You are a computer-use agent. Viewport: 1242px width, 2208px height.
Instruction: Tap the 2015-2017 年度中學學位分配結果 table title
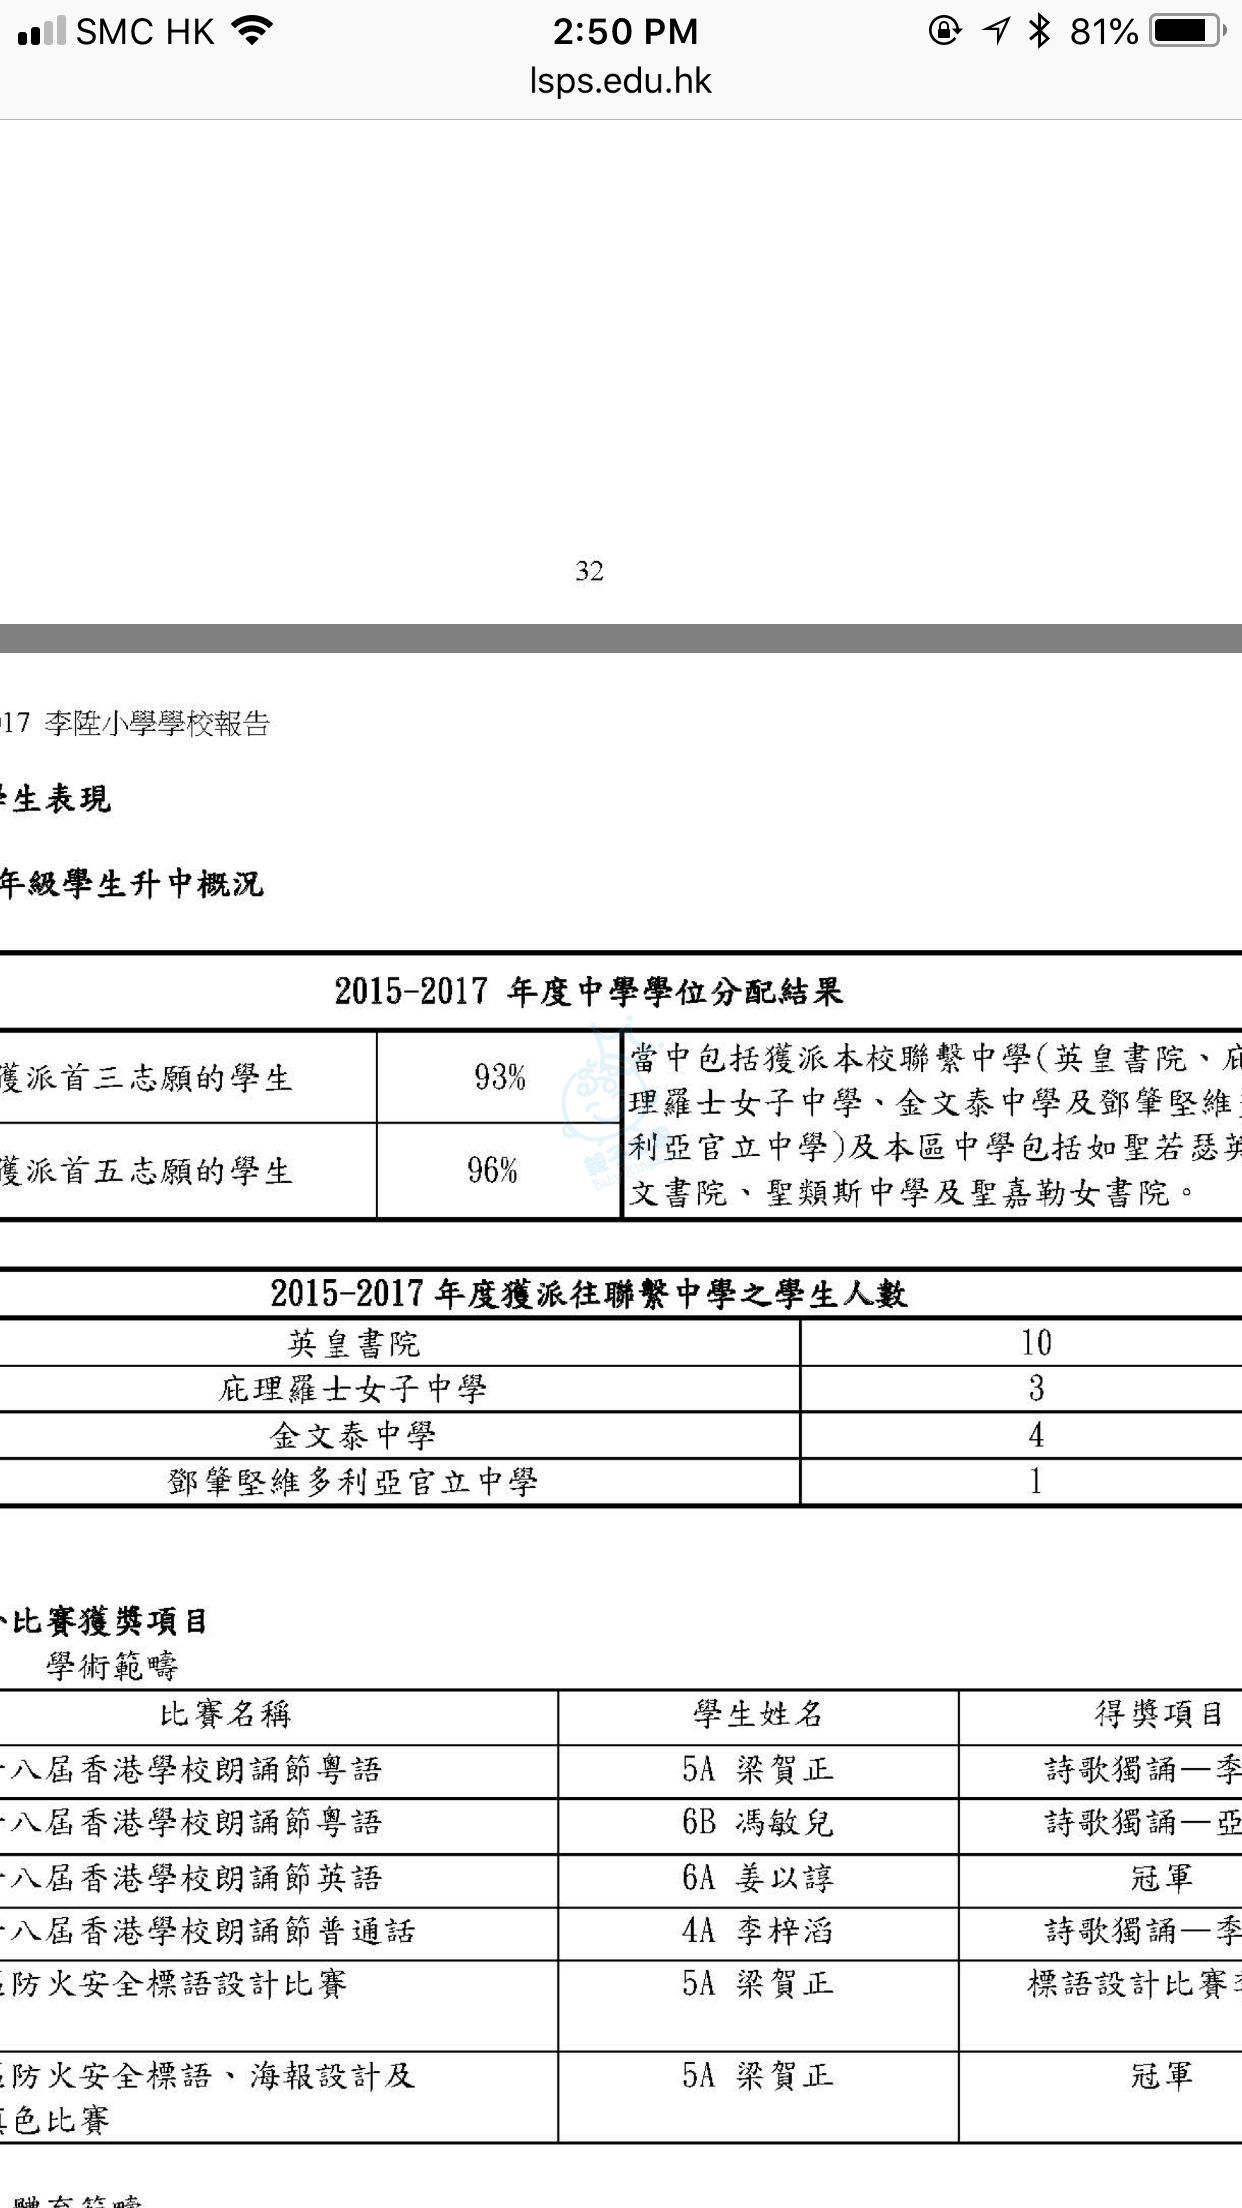pos(589,991)
